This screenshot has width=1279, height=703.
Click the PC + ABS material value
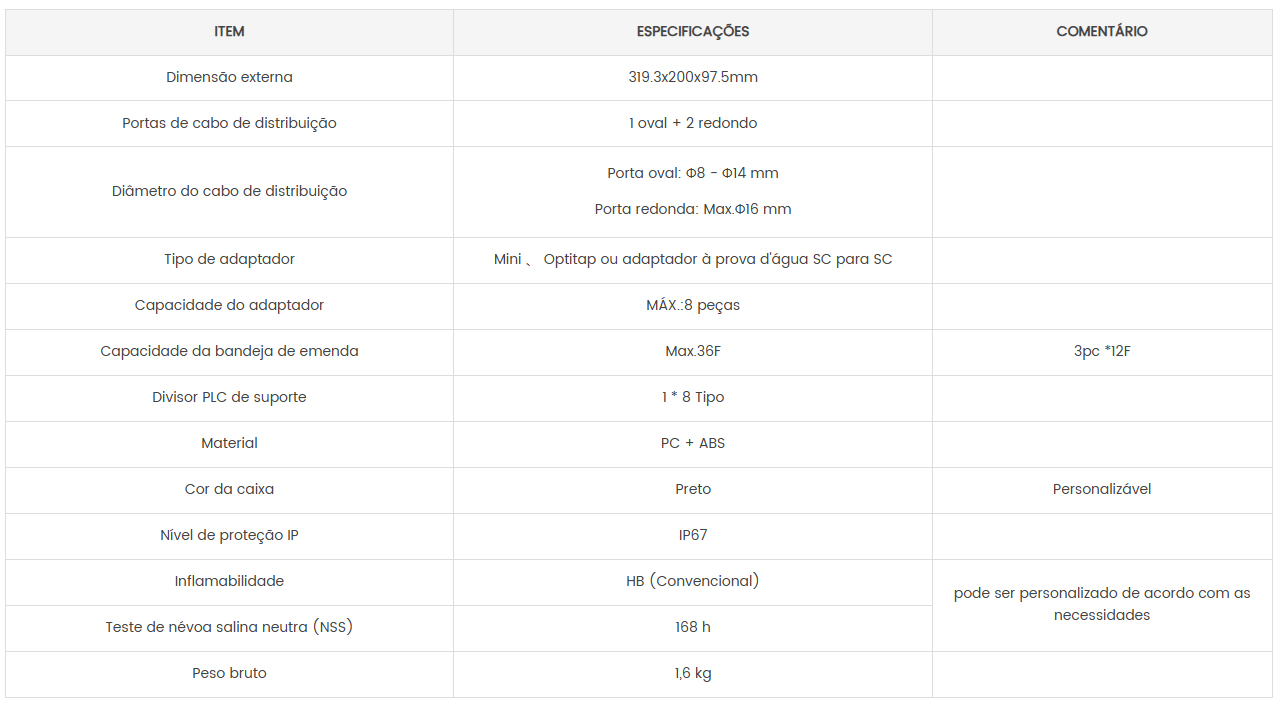[x=693, y=444]
